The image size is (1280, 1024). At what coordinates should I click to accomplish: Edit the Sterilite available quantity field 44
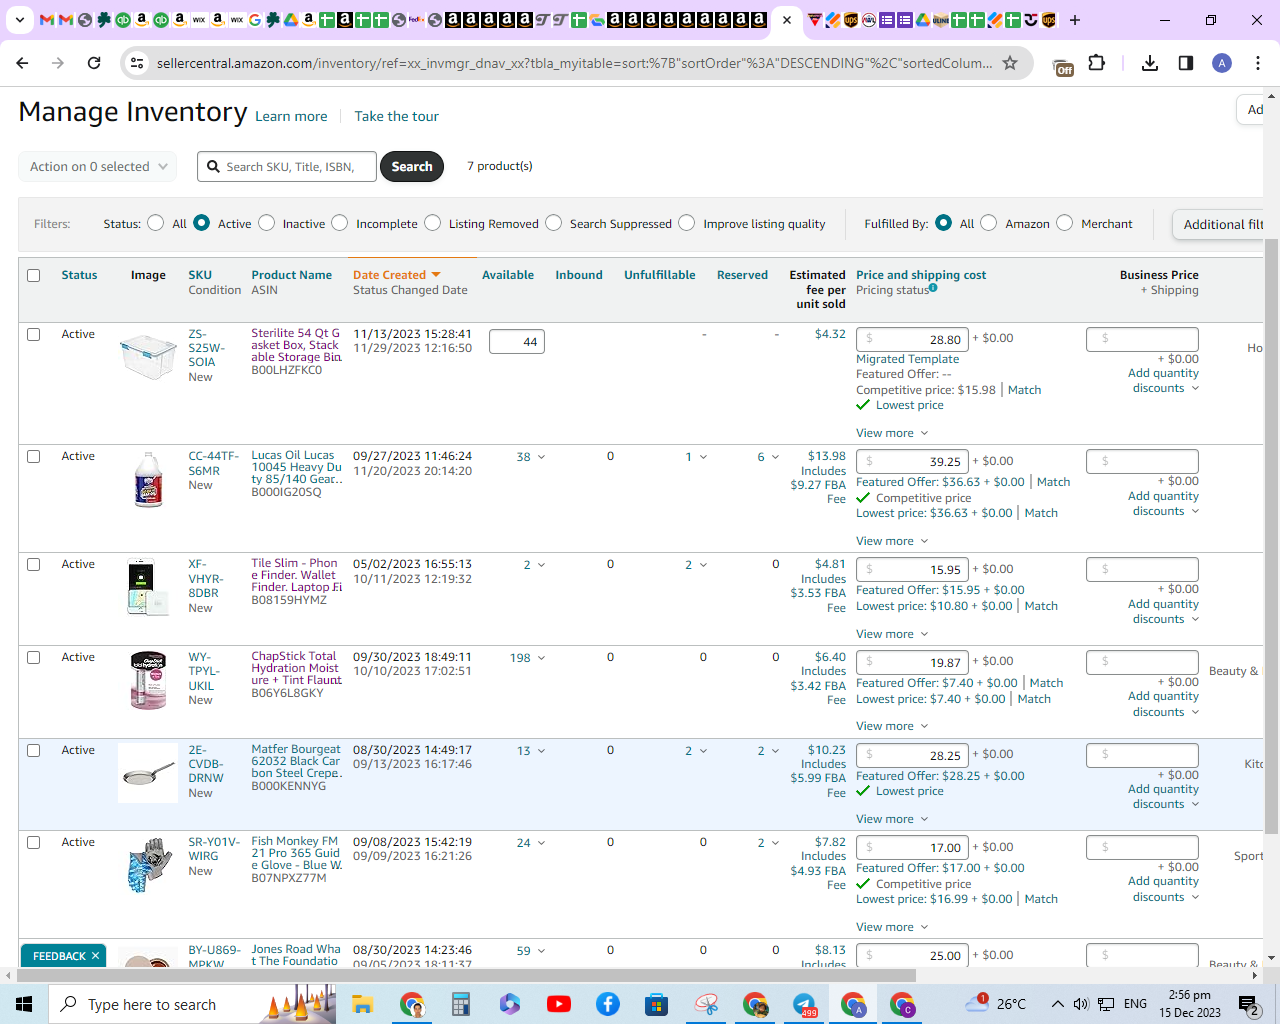coord(517,342)
